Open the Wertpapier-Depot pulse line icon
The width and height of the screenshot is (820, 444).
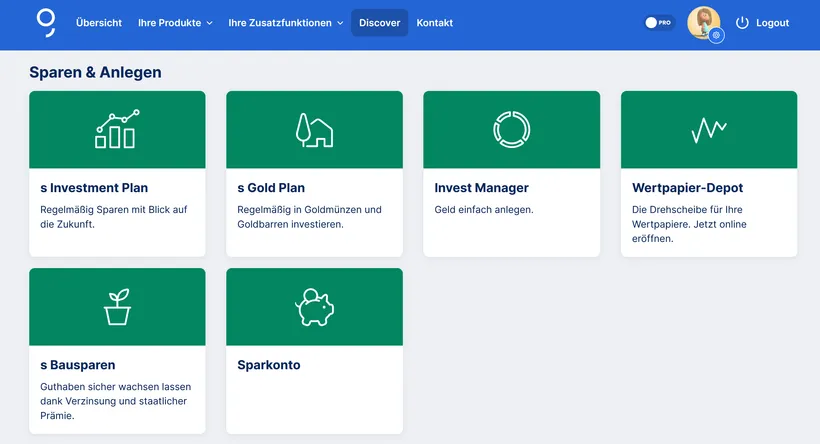coord(708,130)
